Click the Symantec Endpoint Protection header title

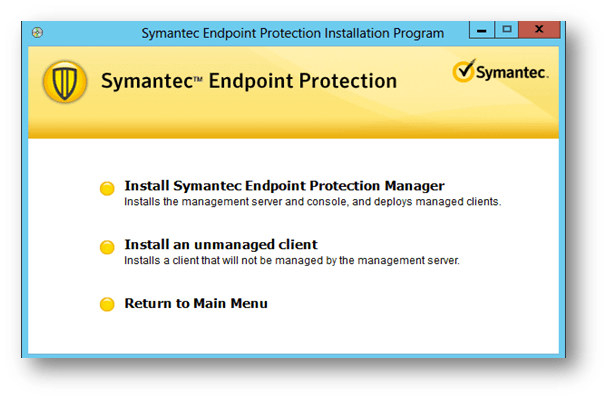(x=249, y=81)
